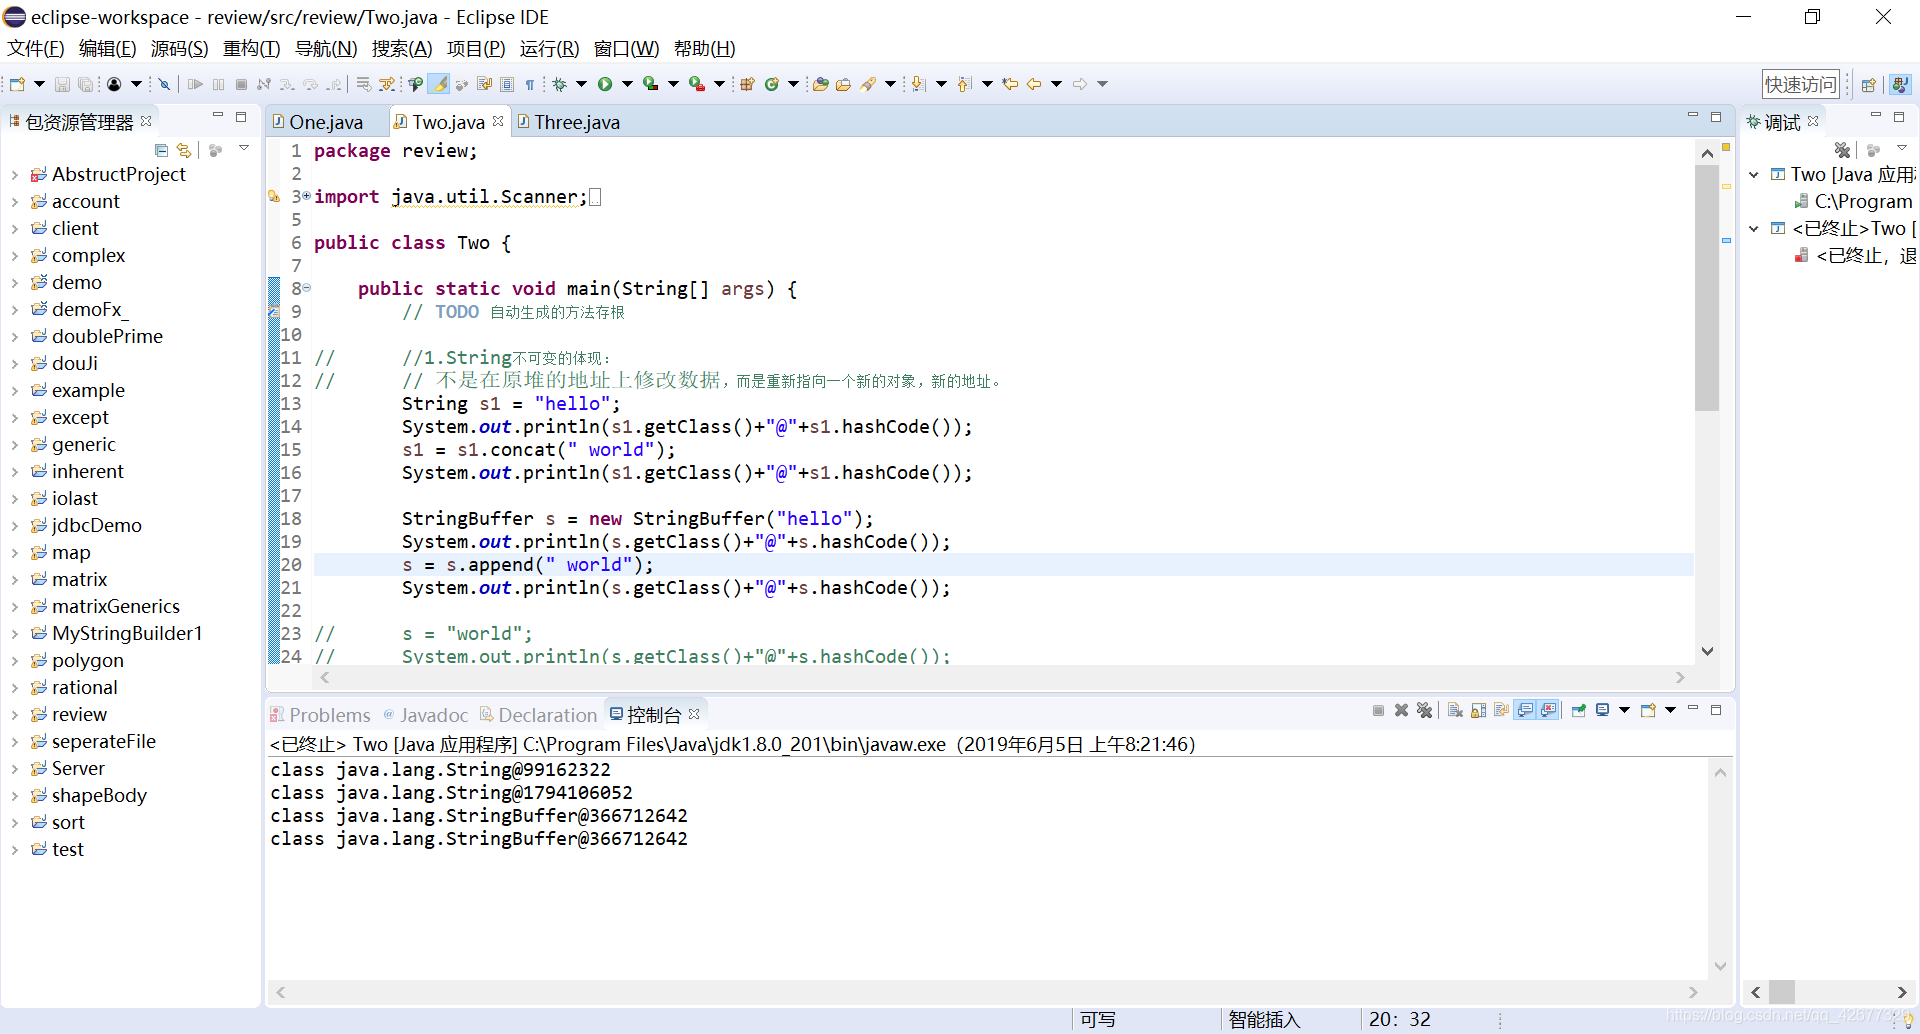Open the 运行(R) menu
The width and height of the screenshot is (1920, 1034).
(x=549, y=49)
